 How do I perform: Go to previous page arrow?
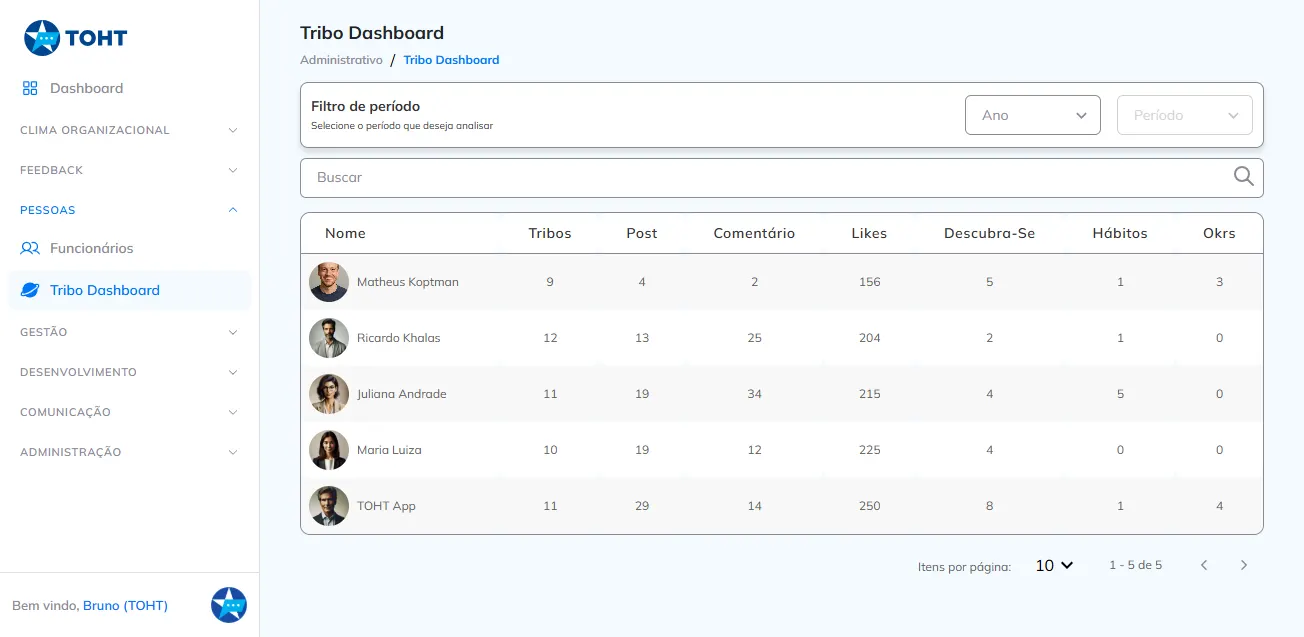click(x=1204, y=565)
